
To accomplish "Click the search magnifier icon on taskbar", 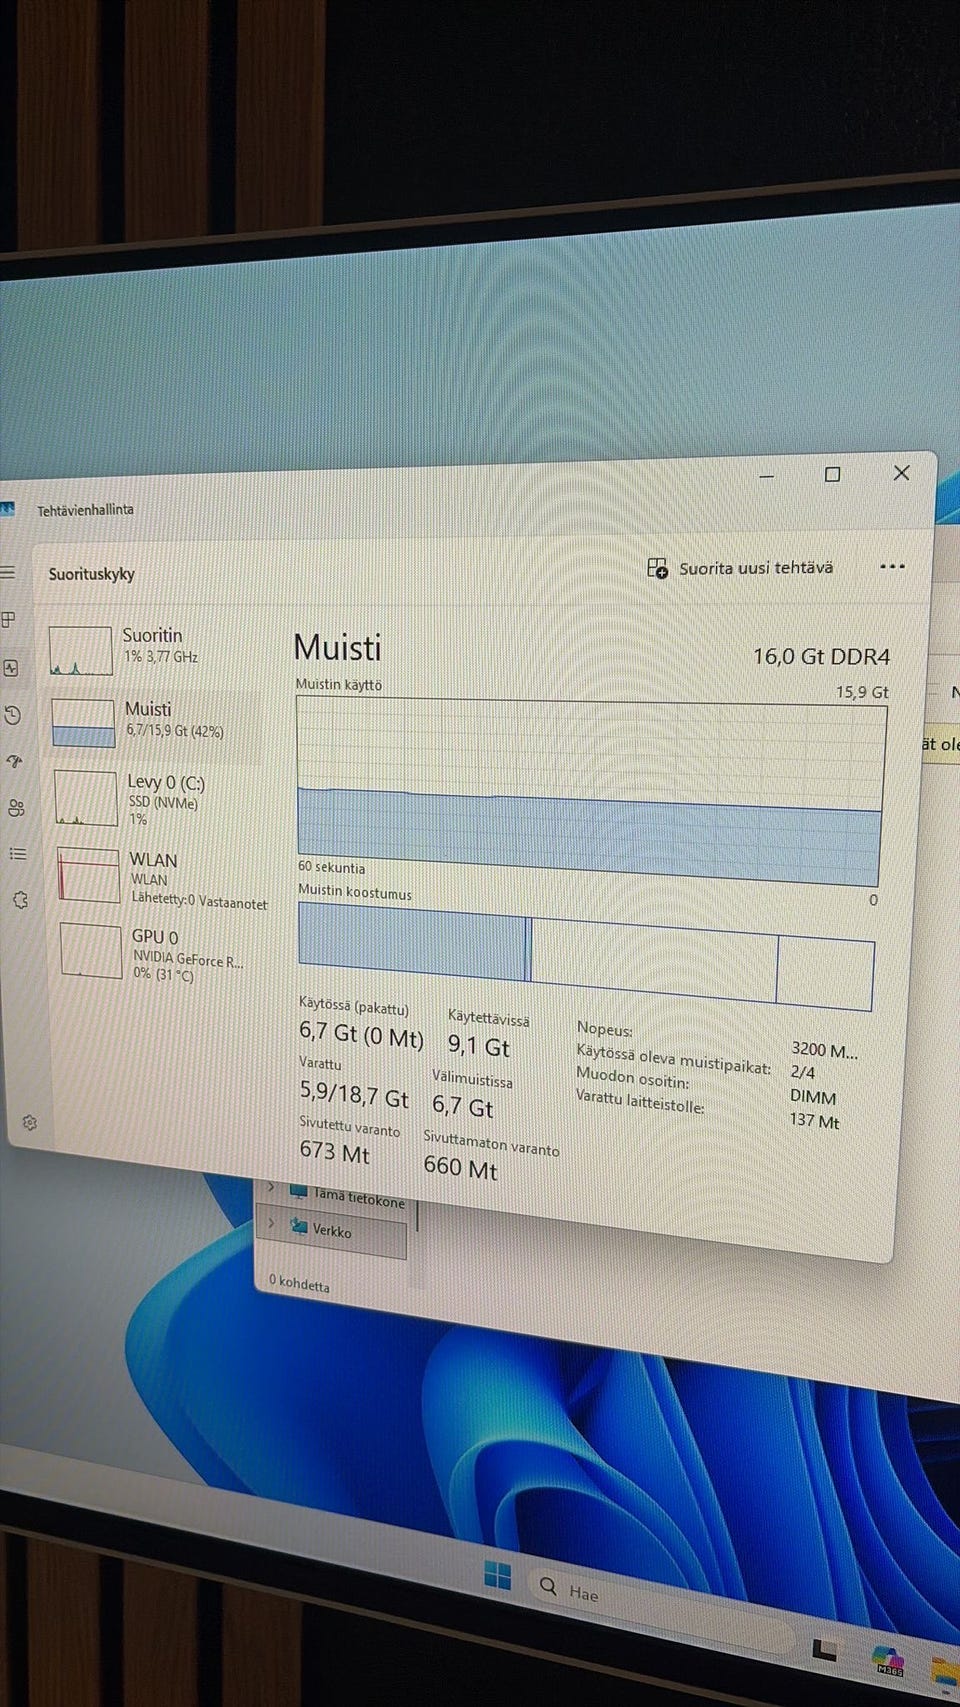I will tap(548, 1586).
